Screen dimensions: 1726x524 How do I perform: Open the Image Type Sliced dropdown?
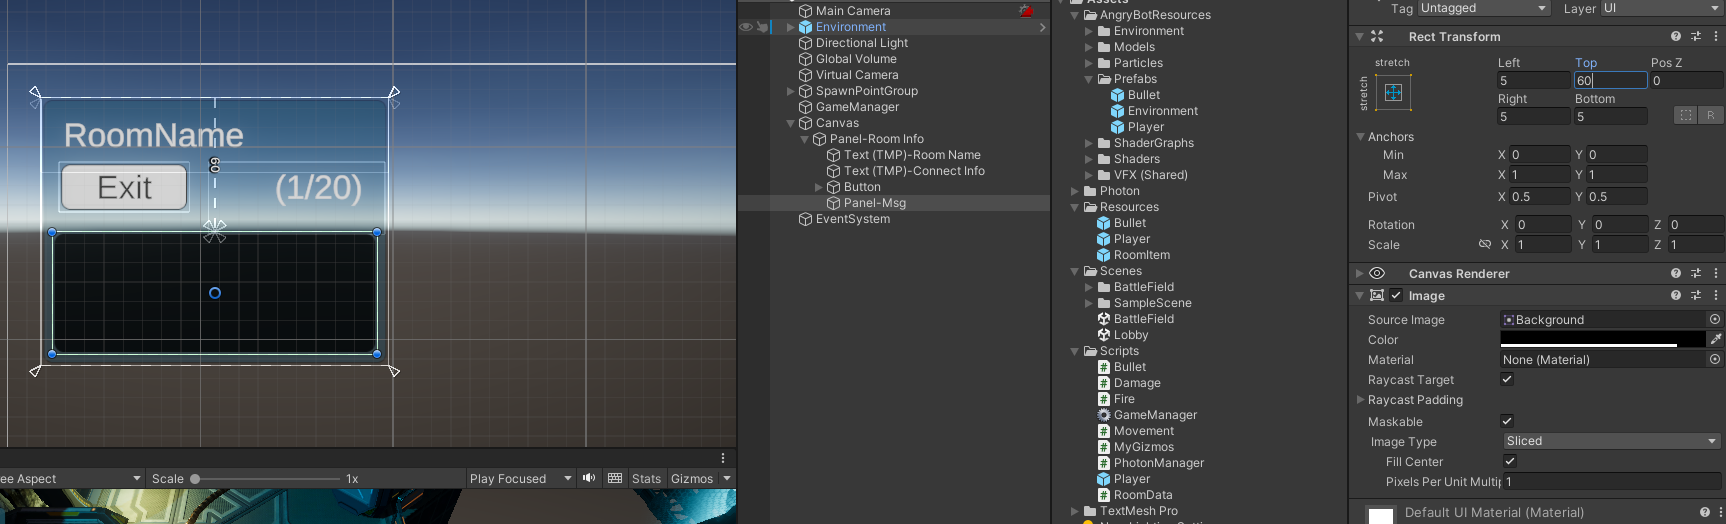point(1611,441)
